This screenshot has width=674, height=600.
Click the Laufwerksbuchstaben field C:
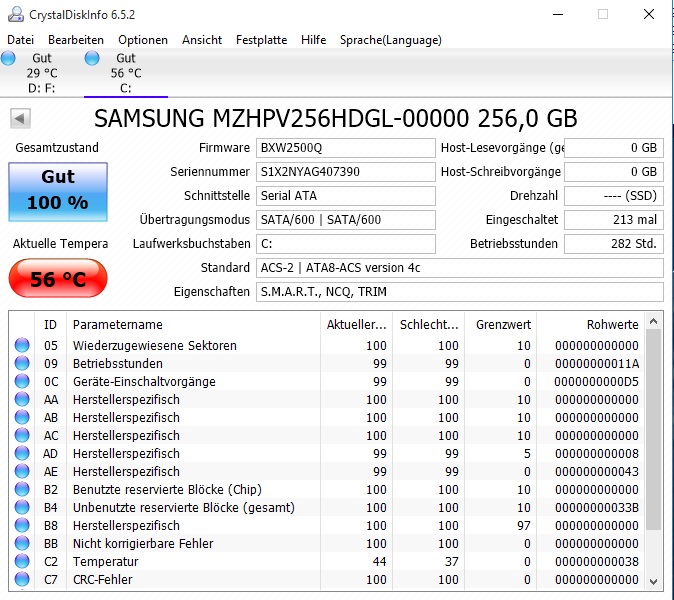346,244
